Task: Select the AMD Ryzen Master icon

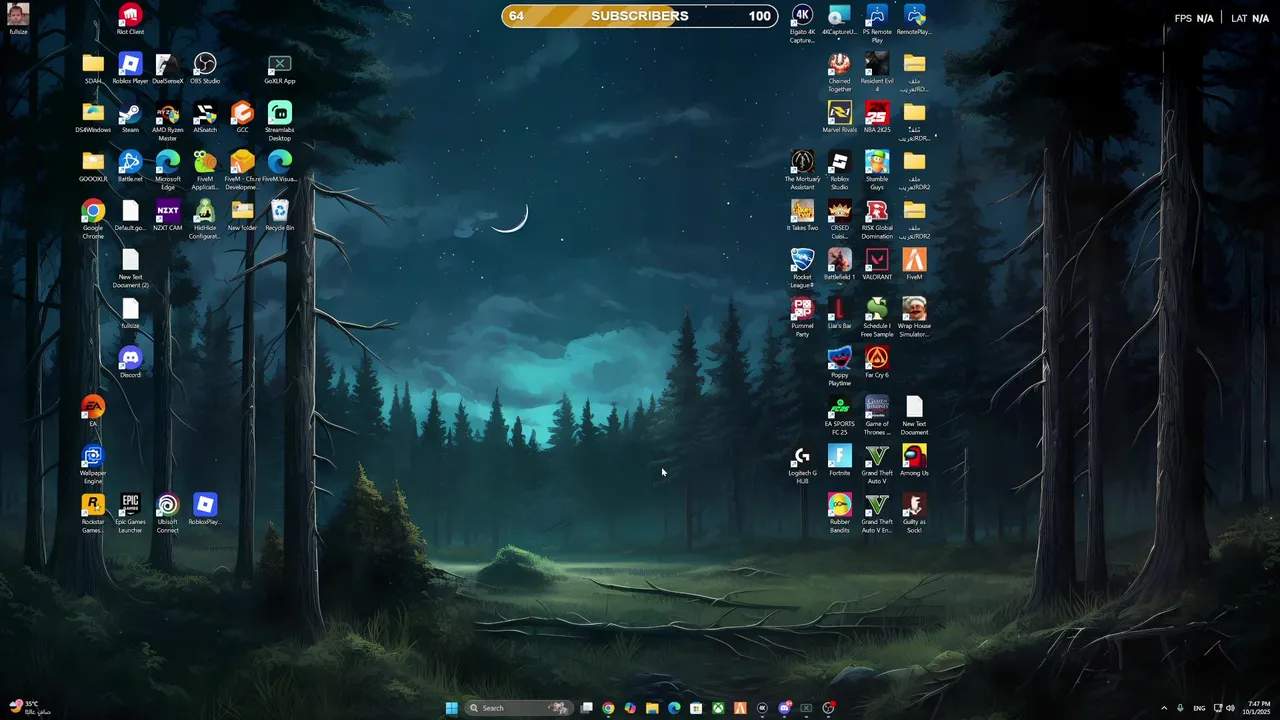Action: point(168,122)
